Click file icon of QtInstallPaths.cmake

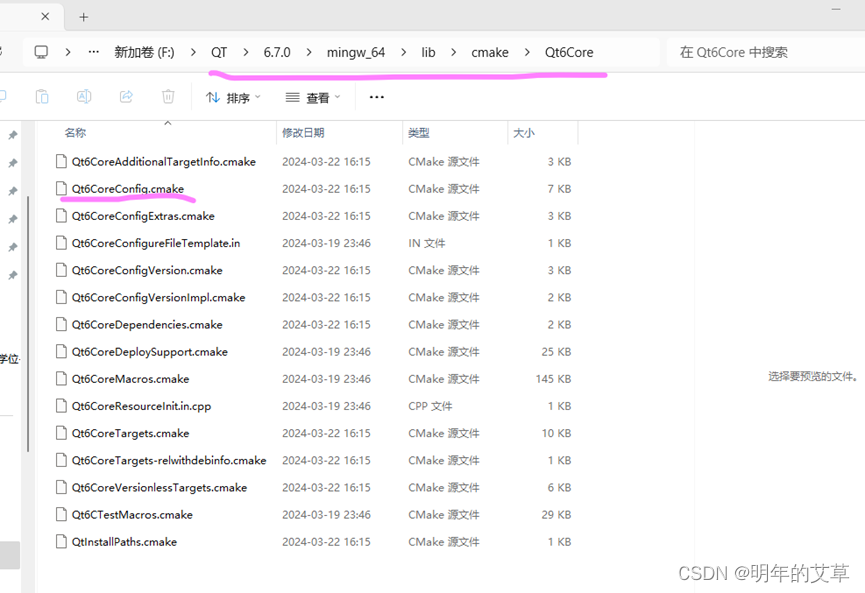pyautogui.click(x=61, y=542)
